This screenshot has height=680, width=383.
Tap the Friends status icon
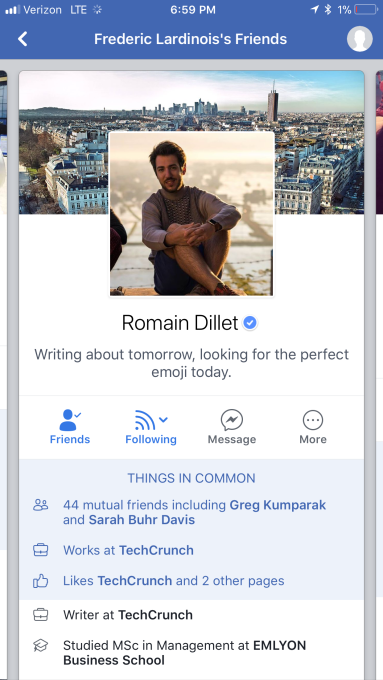click(x=70, y=420)
